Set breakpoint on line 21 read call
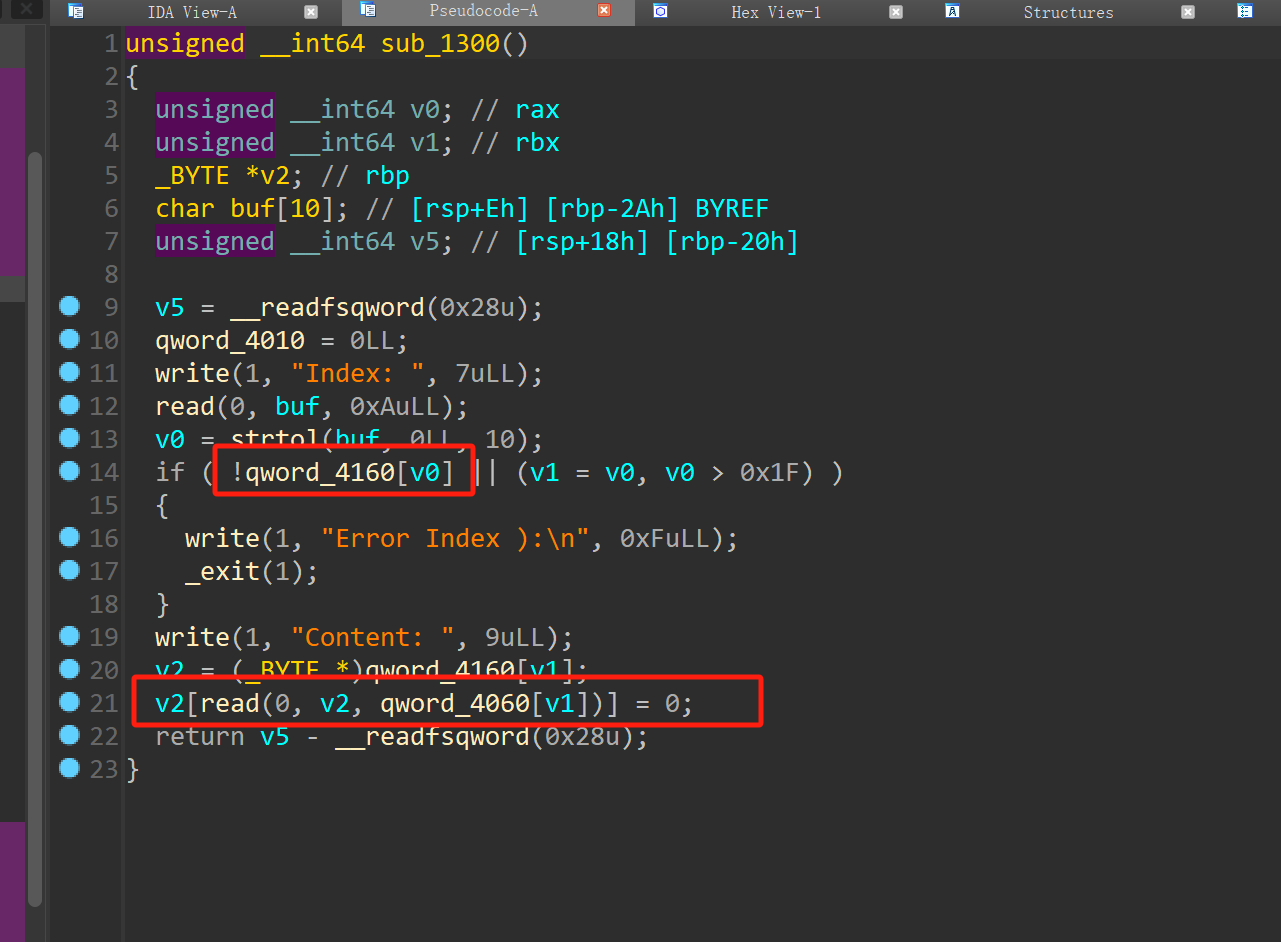1281x942 pixels. 69,703
